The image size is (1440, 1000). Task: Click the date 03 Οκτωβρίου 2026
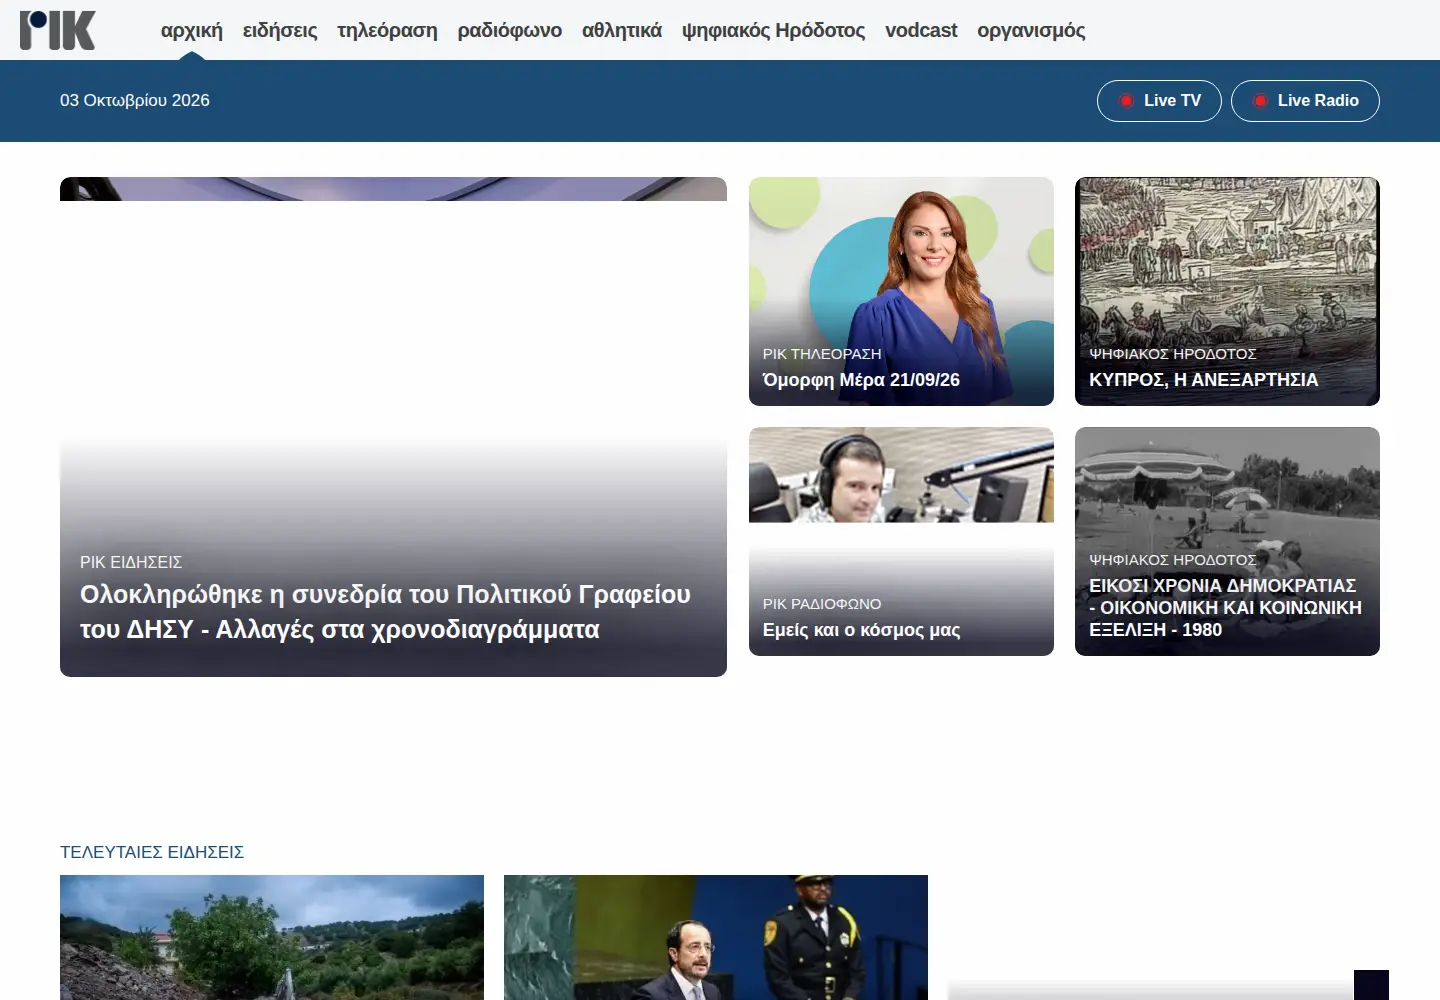pyautogui.click(x=135, y=100)
